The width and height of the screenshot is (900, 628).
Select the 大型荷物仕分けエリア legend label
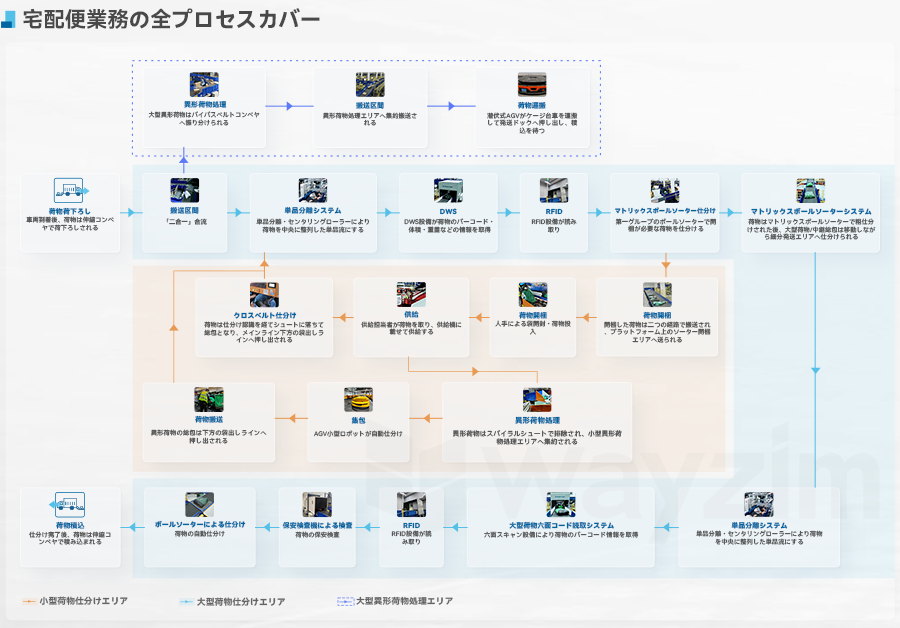(241, 602)
